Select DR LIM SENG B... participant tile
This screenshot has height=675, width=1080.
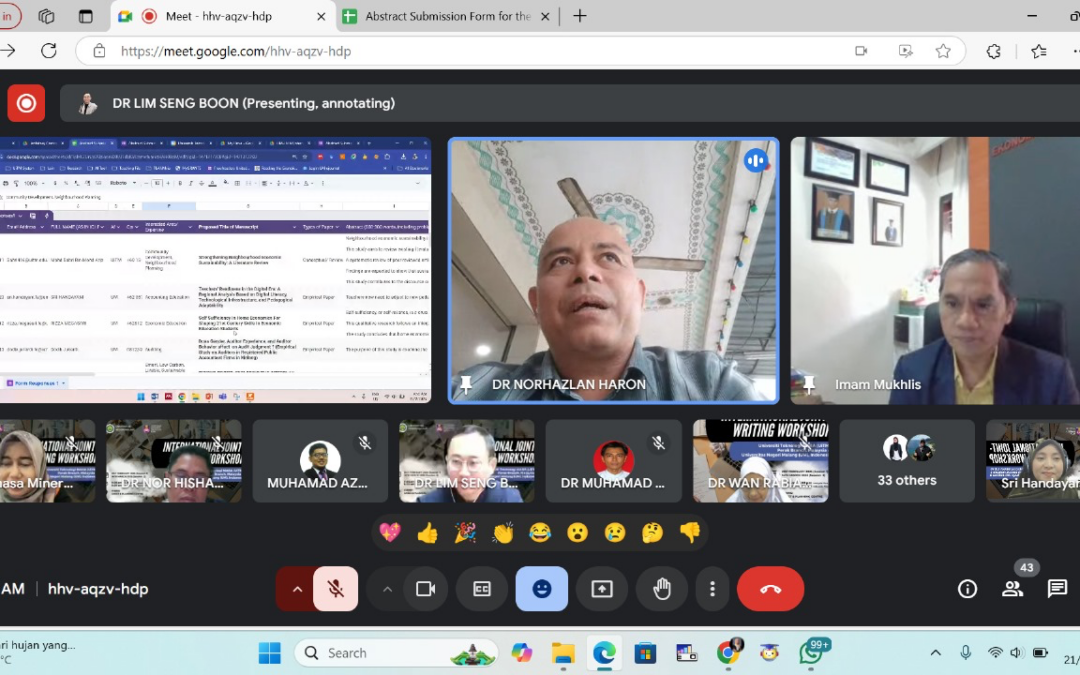click(x=466, y=461)
